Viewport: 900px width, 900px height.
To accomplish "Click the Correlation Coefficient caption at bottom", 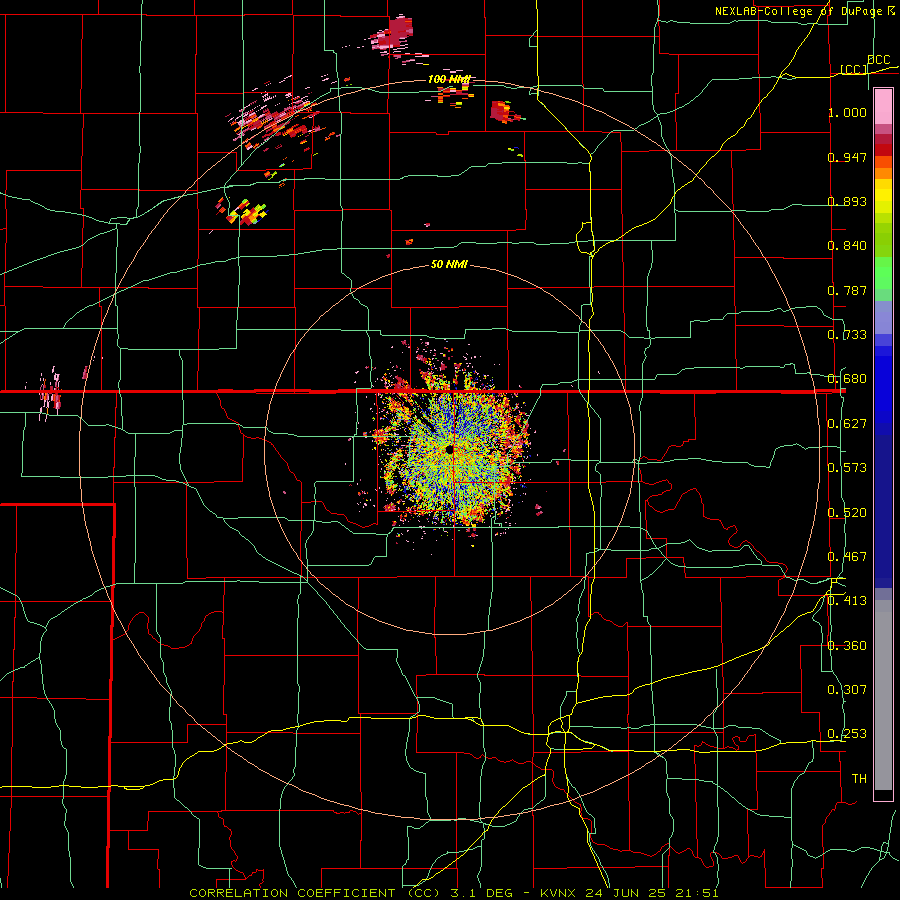I will tap(453, 893).
